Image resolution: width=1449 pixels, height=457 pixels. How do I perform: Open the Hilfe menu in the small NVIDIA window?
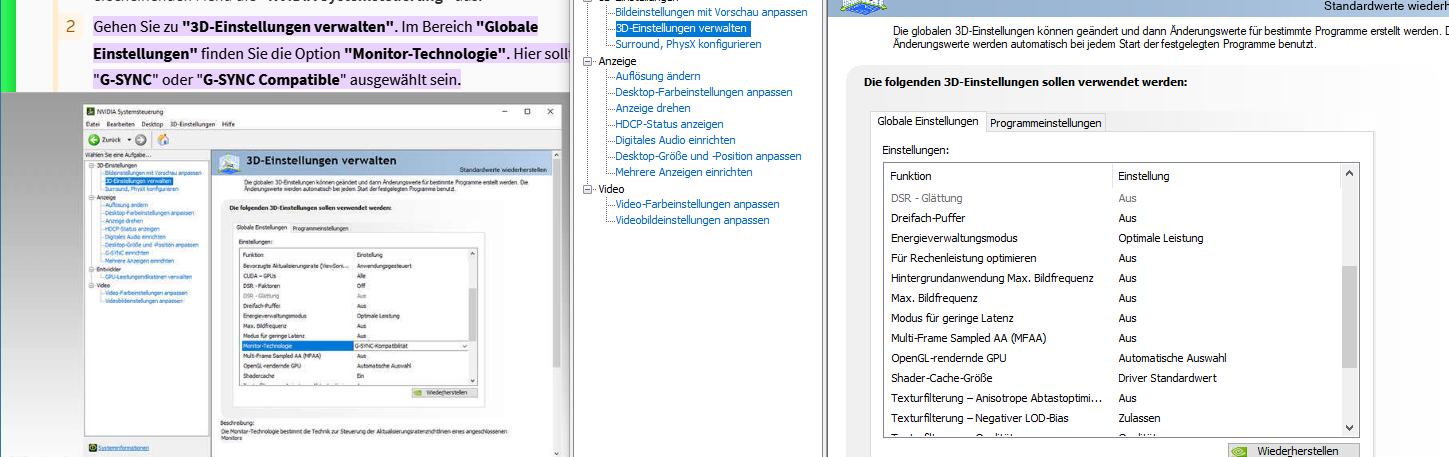[x=228, y=123]
